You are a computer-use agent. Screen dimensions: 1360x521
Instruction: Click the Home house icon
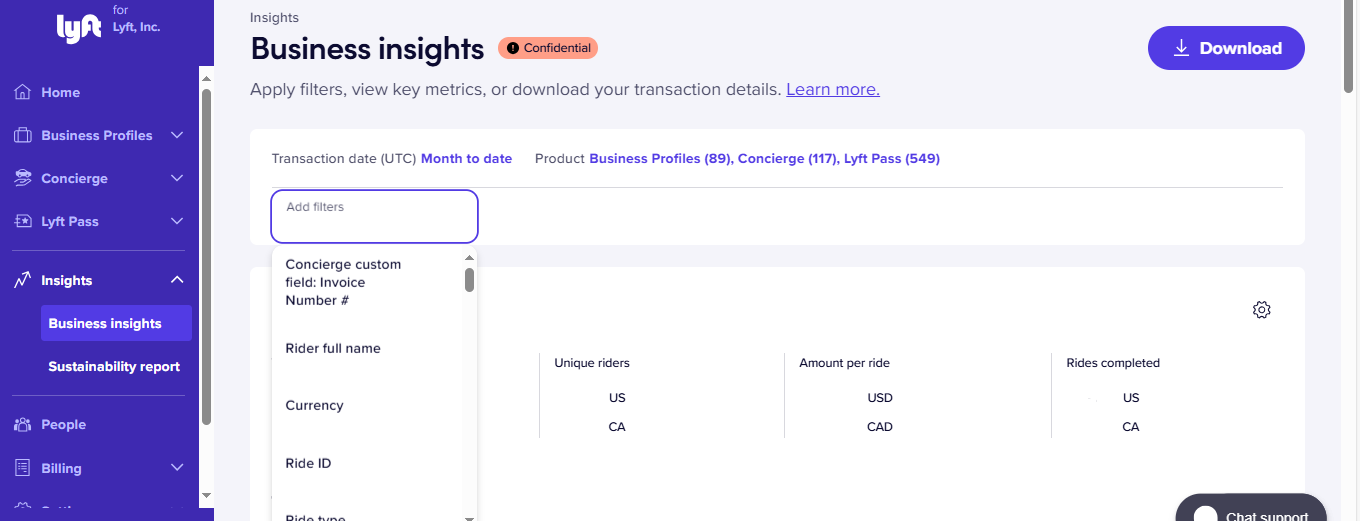click(x=22, y=92)
